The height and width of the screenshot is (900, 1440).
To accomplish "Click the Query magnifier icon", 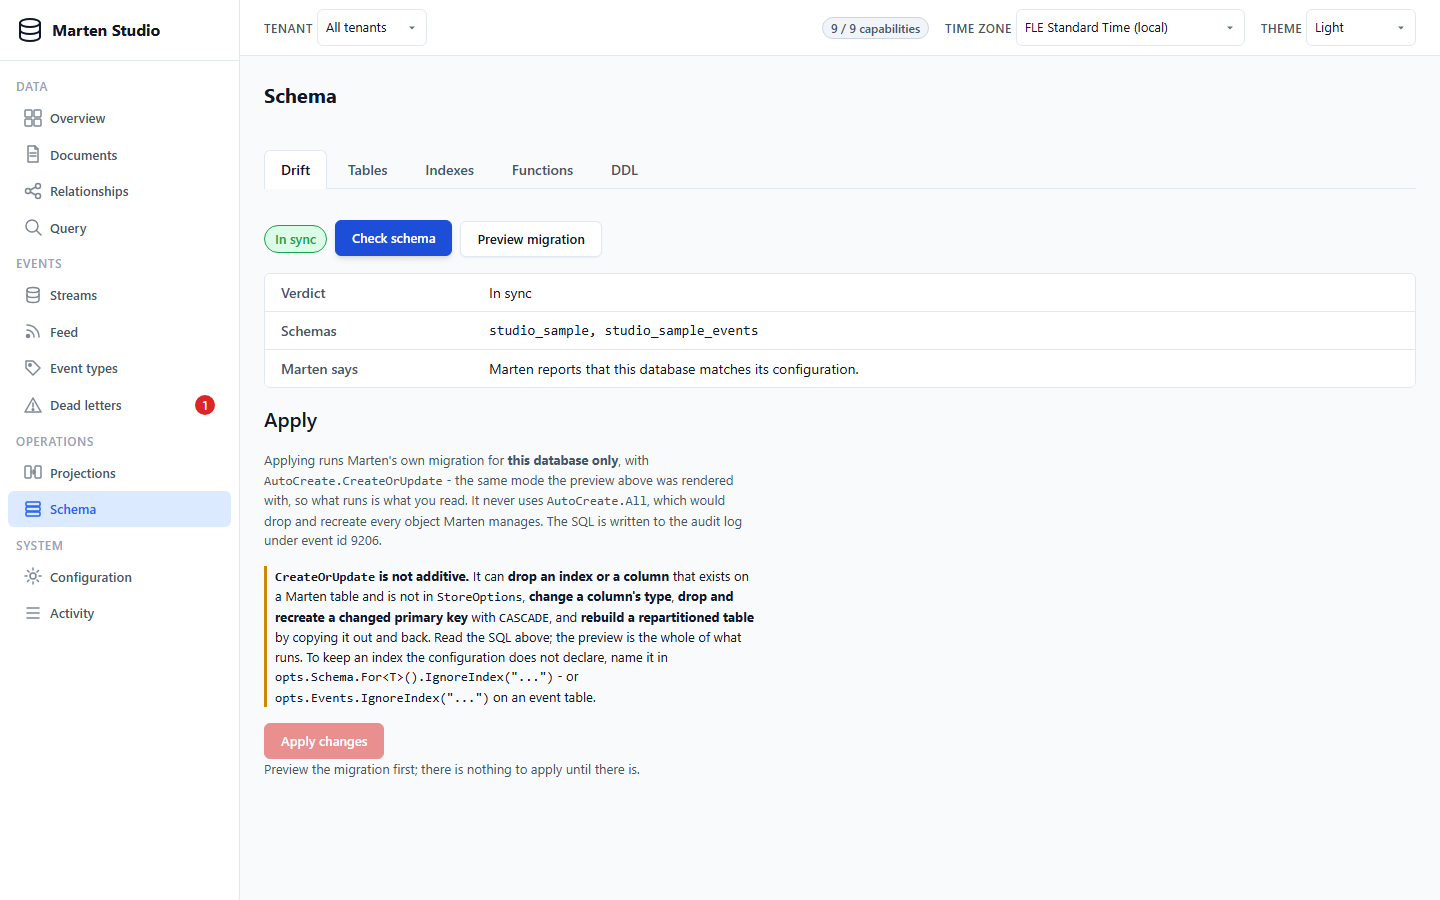I will tap(33, 228).
